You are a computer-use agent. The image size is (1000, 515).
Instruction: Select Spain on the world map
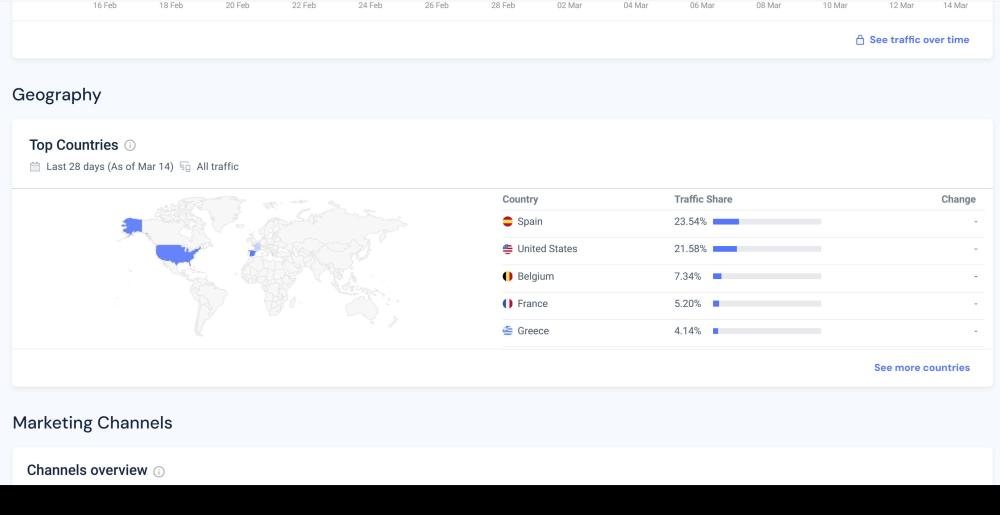click(x=251, y=254)
